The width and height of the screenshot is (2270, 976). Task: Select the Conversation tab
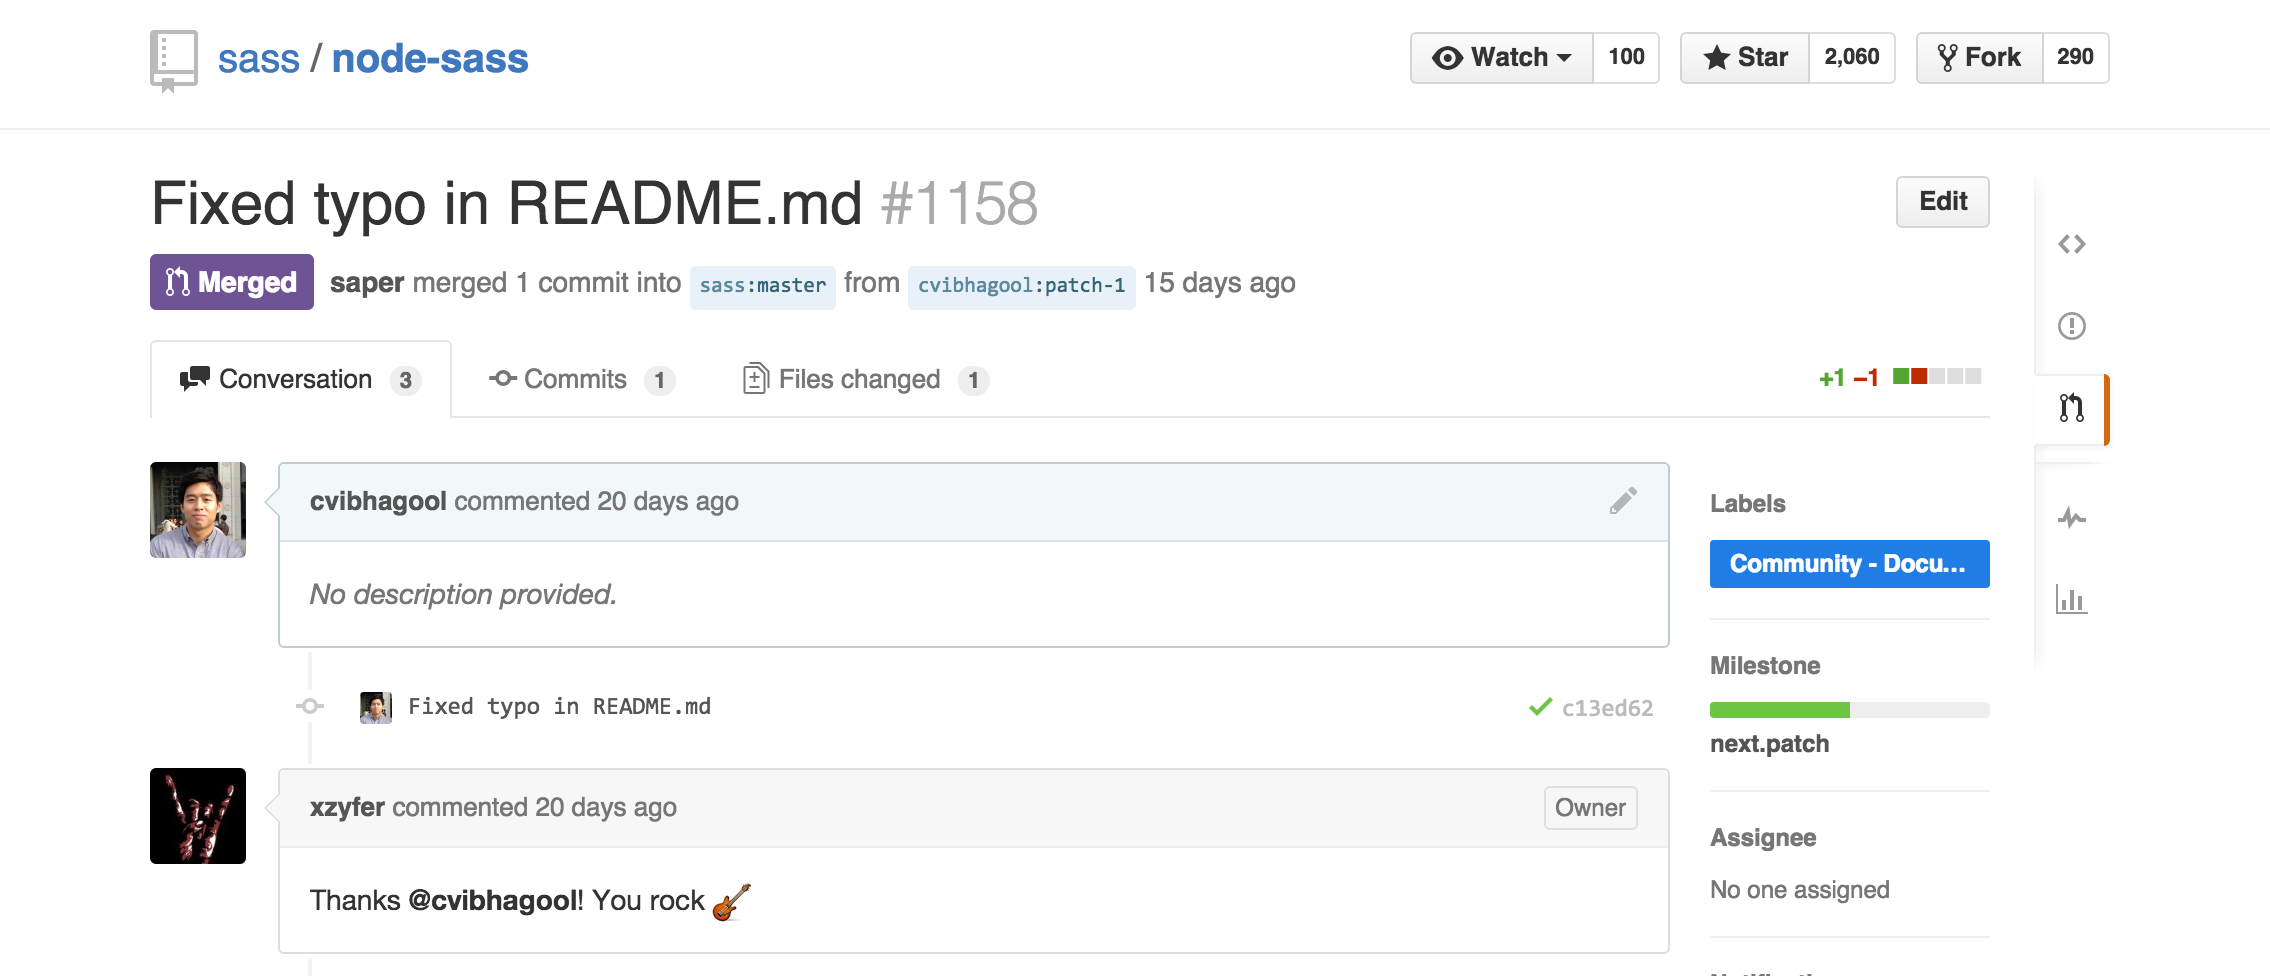(x=300, y=380)
